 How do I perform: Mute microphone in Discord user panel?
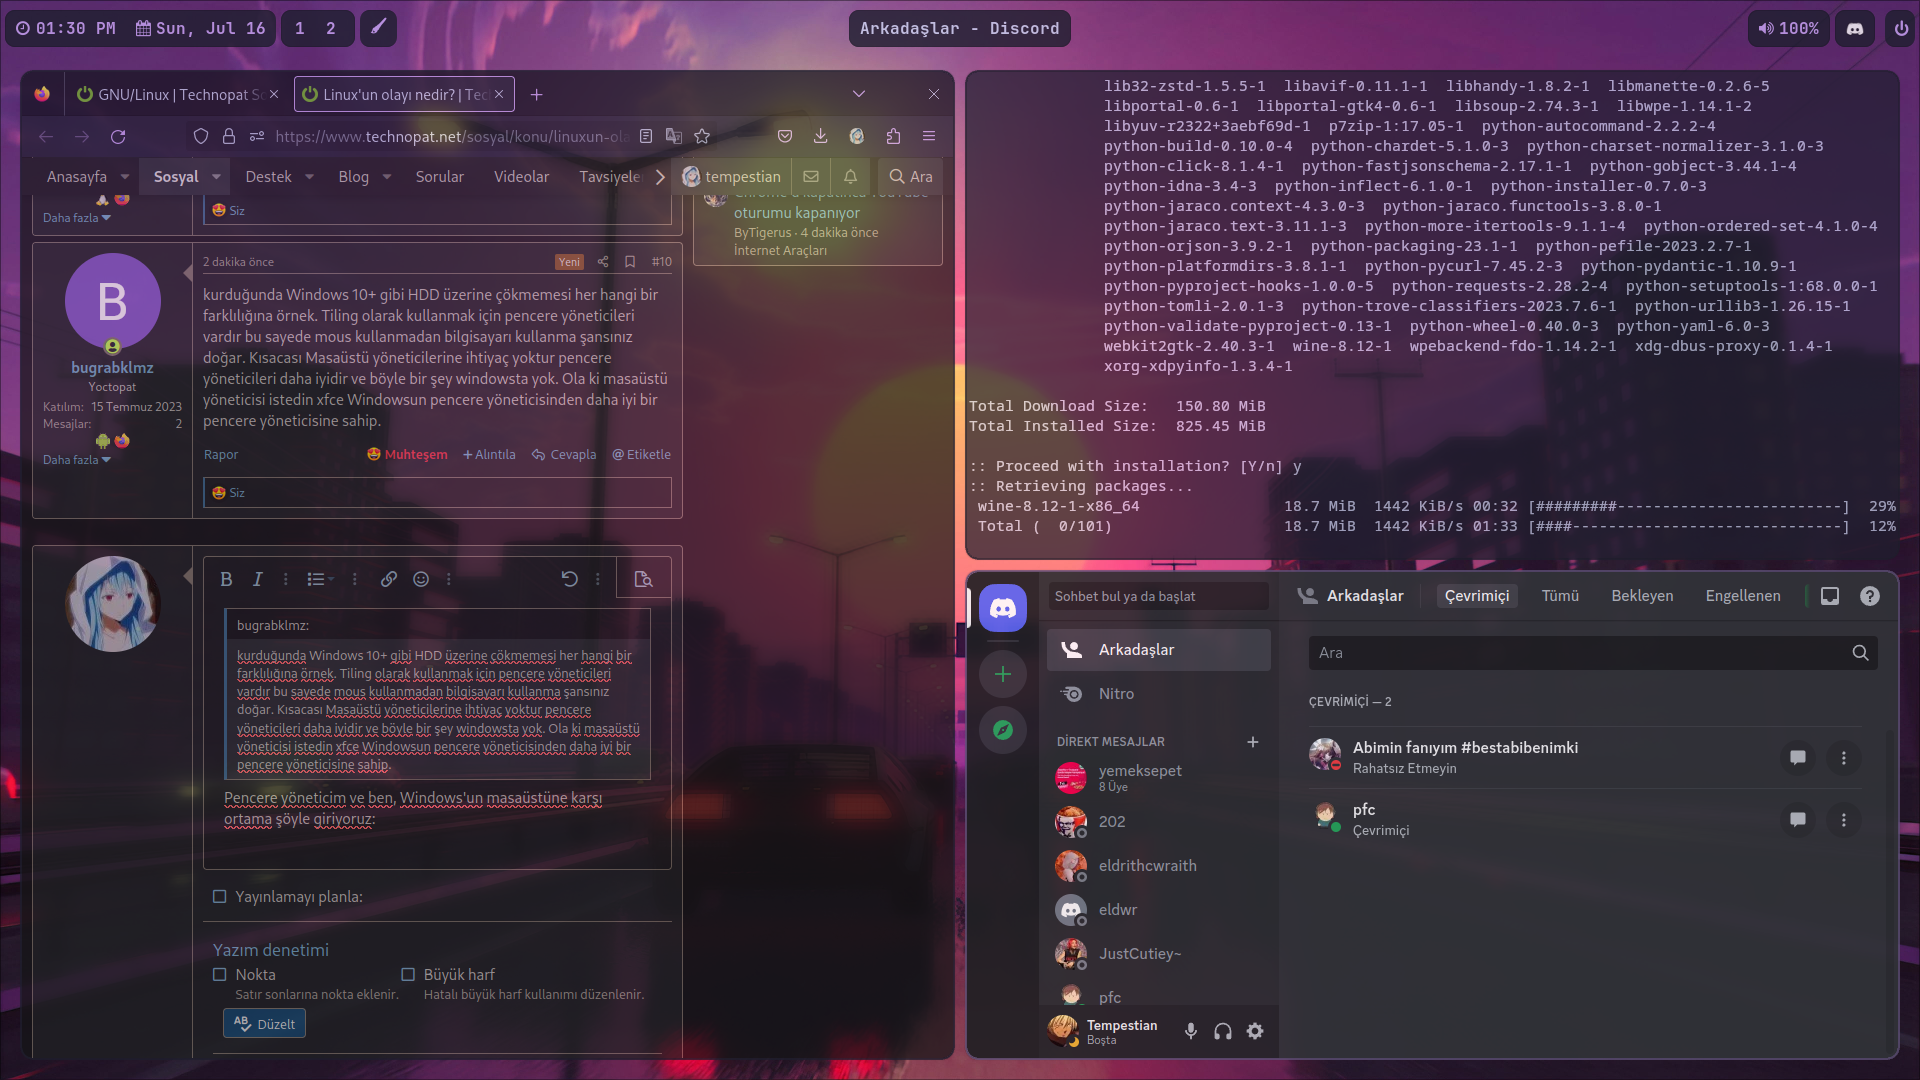(1190, 1031)
